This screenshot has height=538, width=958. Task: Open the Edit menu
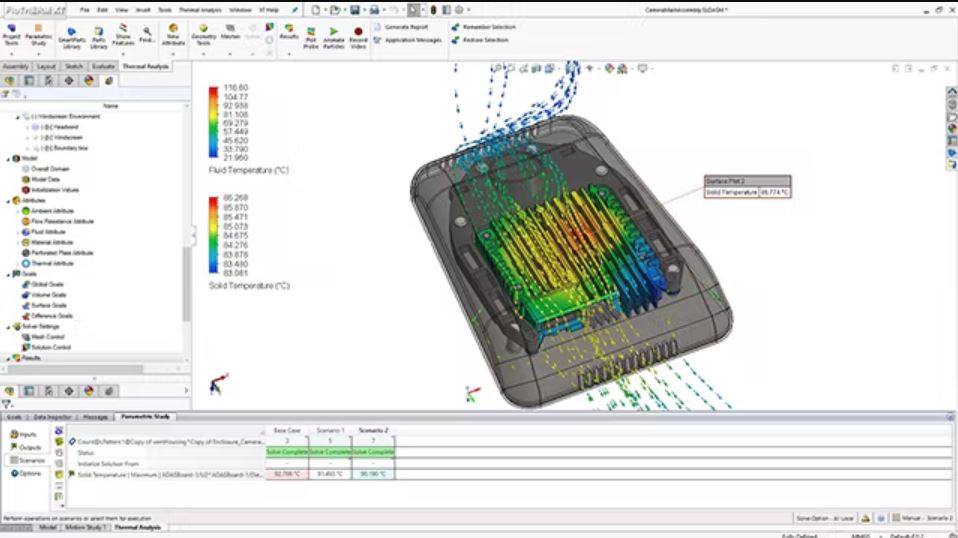click(x=102, y=10)
